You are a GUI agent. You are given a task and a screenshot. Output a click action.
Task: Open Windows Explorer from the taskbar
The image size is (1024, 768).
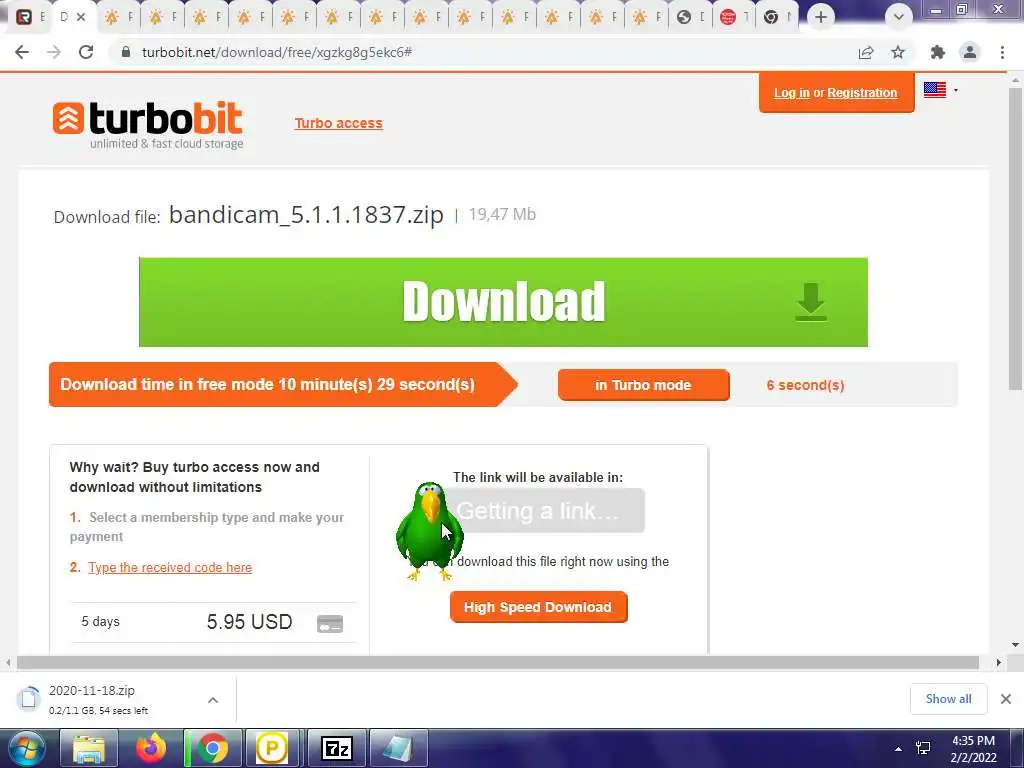point(89,748)
